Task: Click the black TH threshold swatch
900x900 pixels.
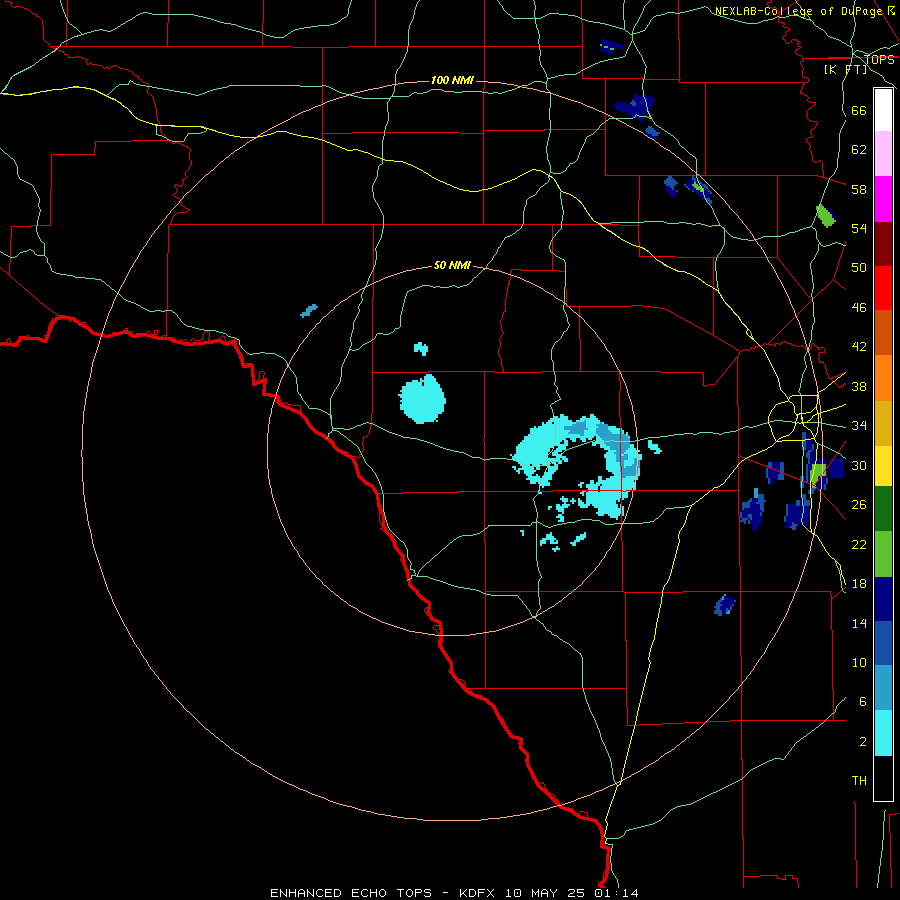Action: (x=883, y=778)
